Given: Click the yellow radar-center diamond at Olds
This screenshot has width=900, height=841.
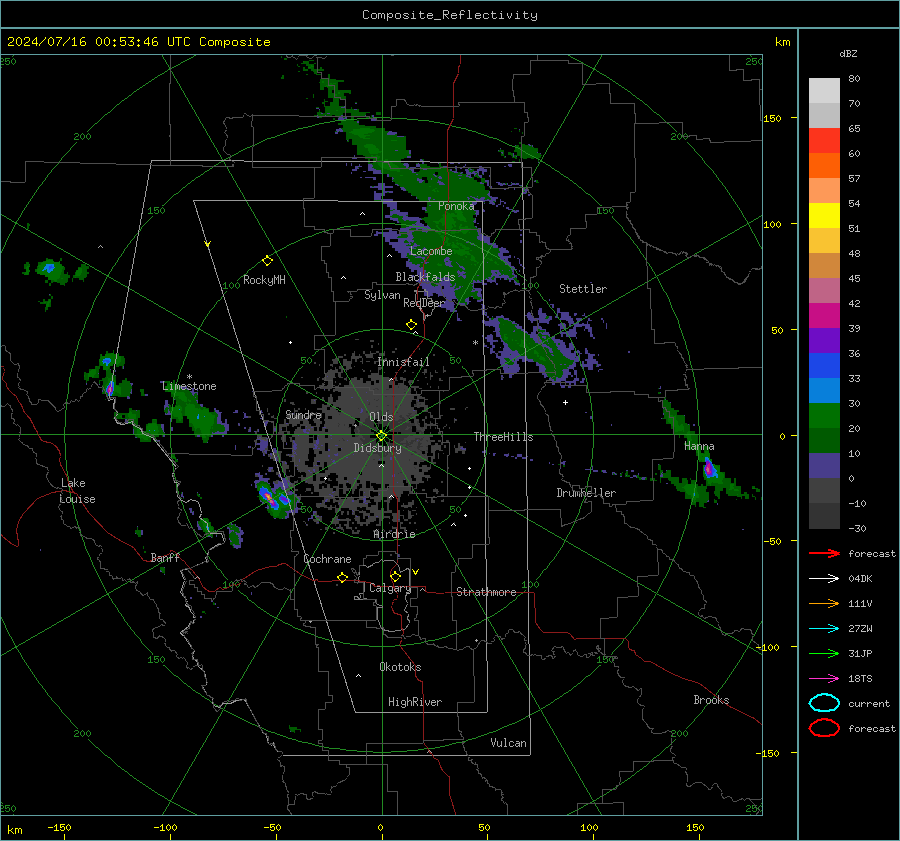Looking at the screenshot, I should (x=381, y=436).
